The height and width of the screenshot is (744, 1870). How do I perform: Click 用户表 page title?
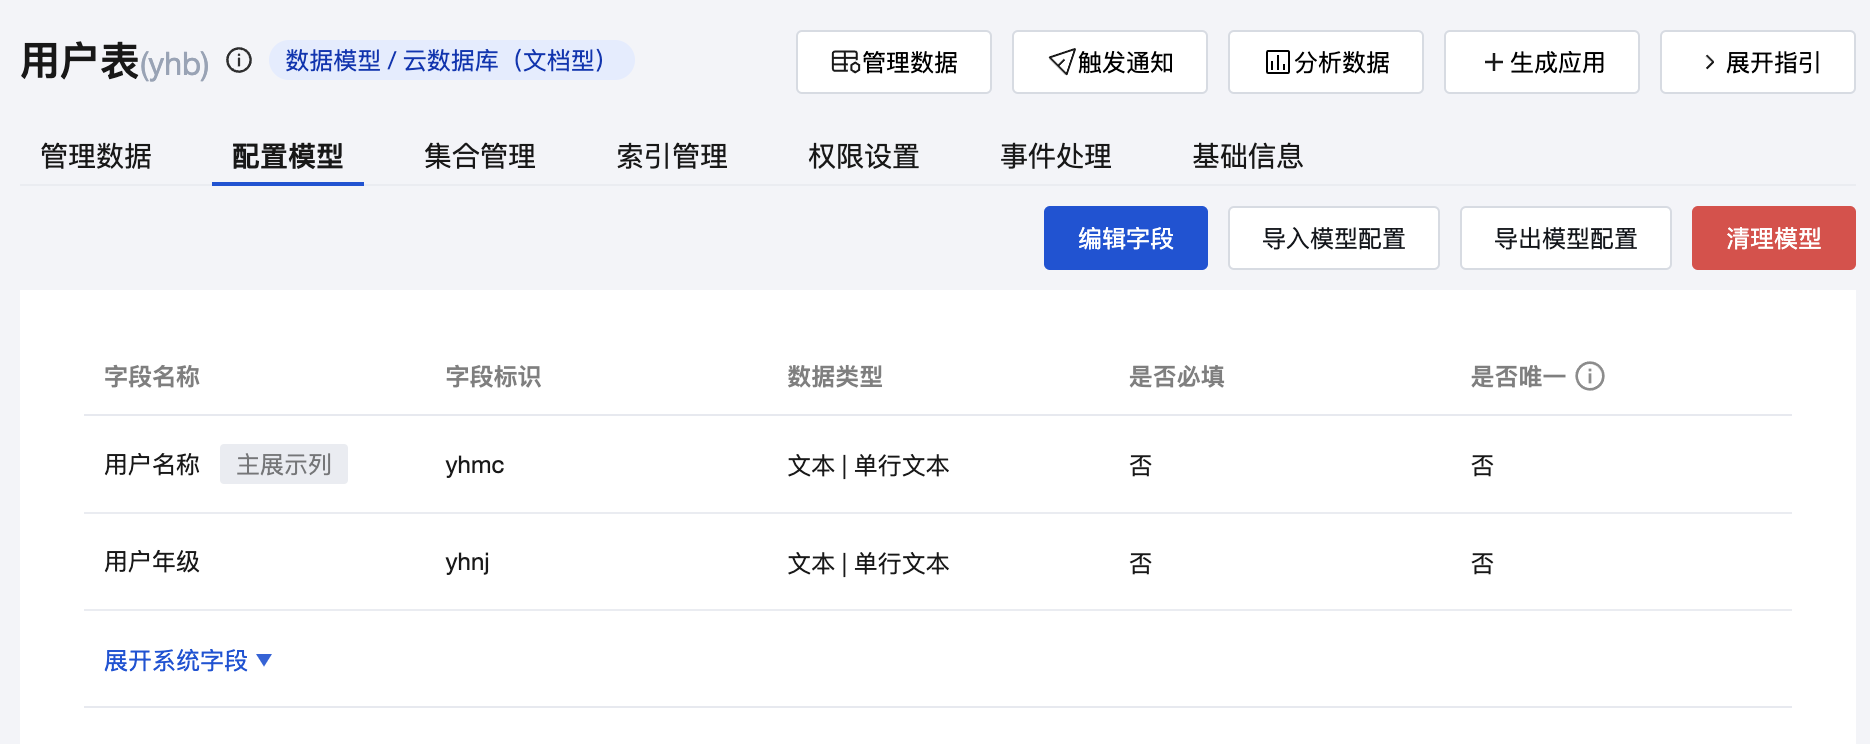tap(80, 61)
